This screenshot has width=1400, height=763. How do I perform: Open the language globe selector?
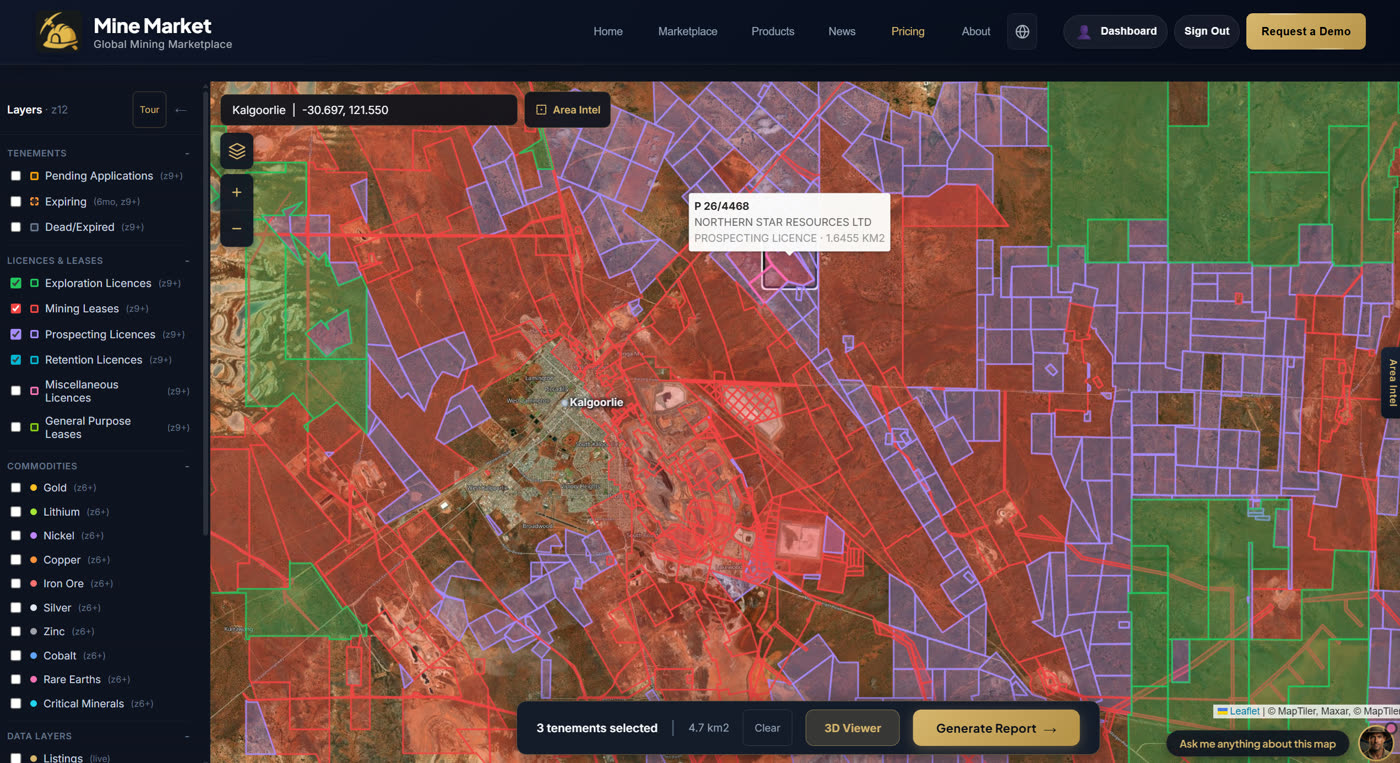coord(1022,31)
